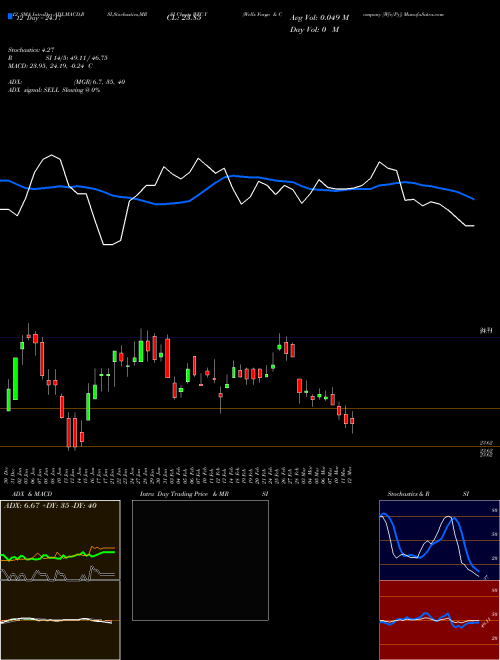
Task: Click the tallest green candle after 30 Dec
Action: coord(16,378)
